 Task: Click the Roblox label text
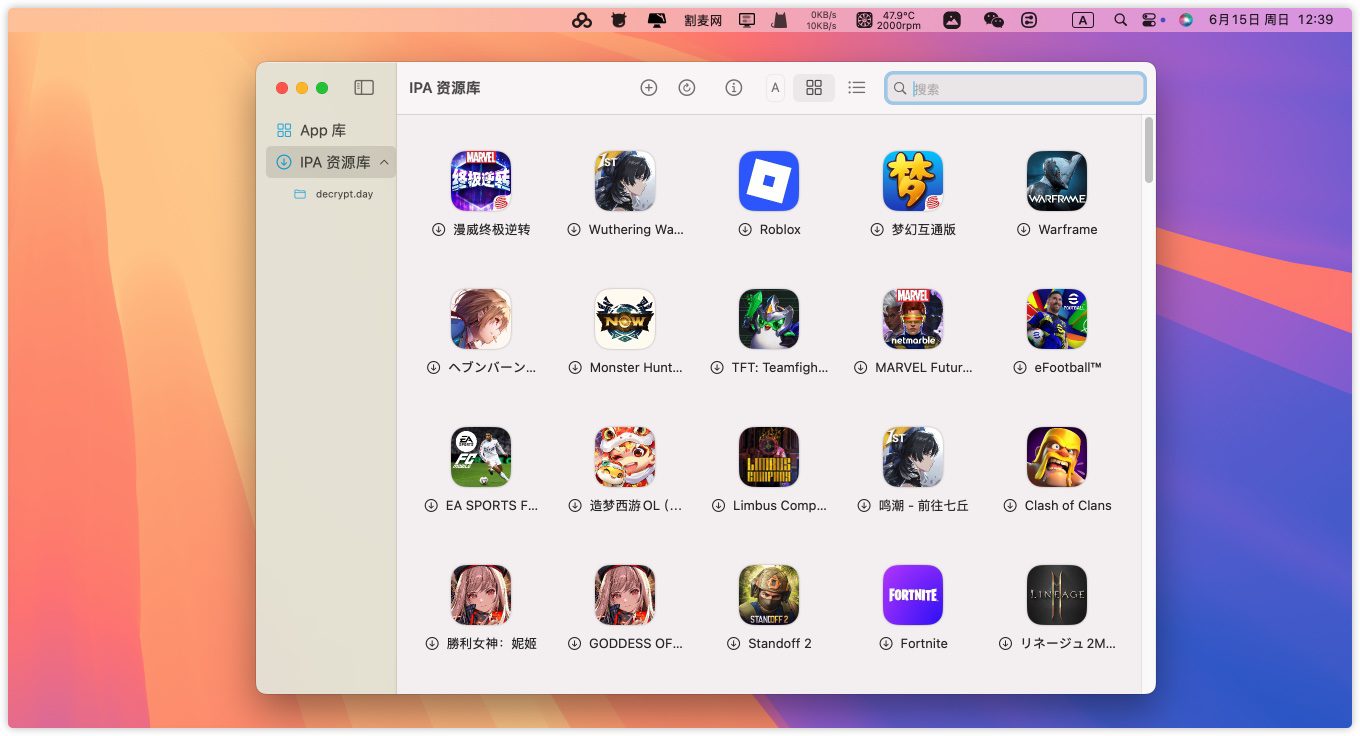click(x=780, y=229)
